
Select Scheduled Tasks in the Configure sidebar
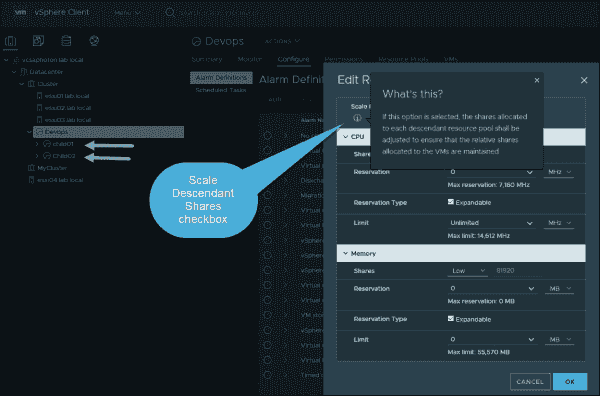[221, 90]
